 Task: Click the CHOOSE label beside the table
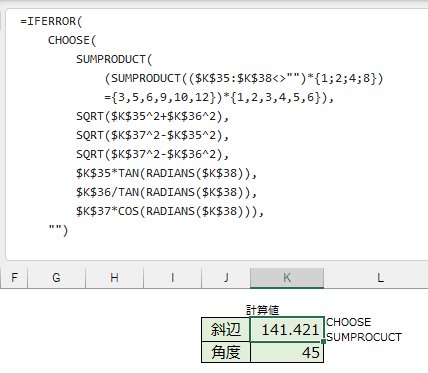tap(348, 322)
